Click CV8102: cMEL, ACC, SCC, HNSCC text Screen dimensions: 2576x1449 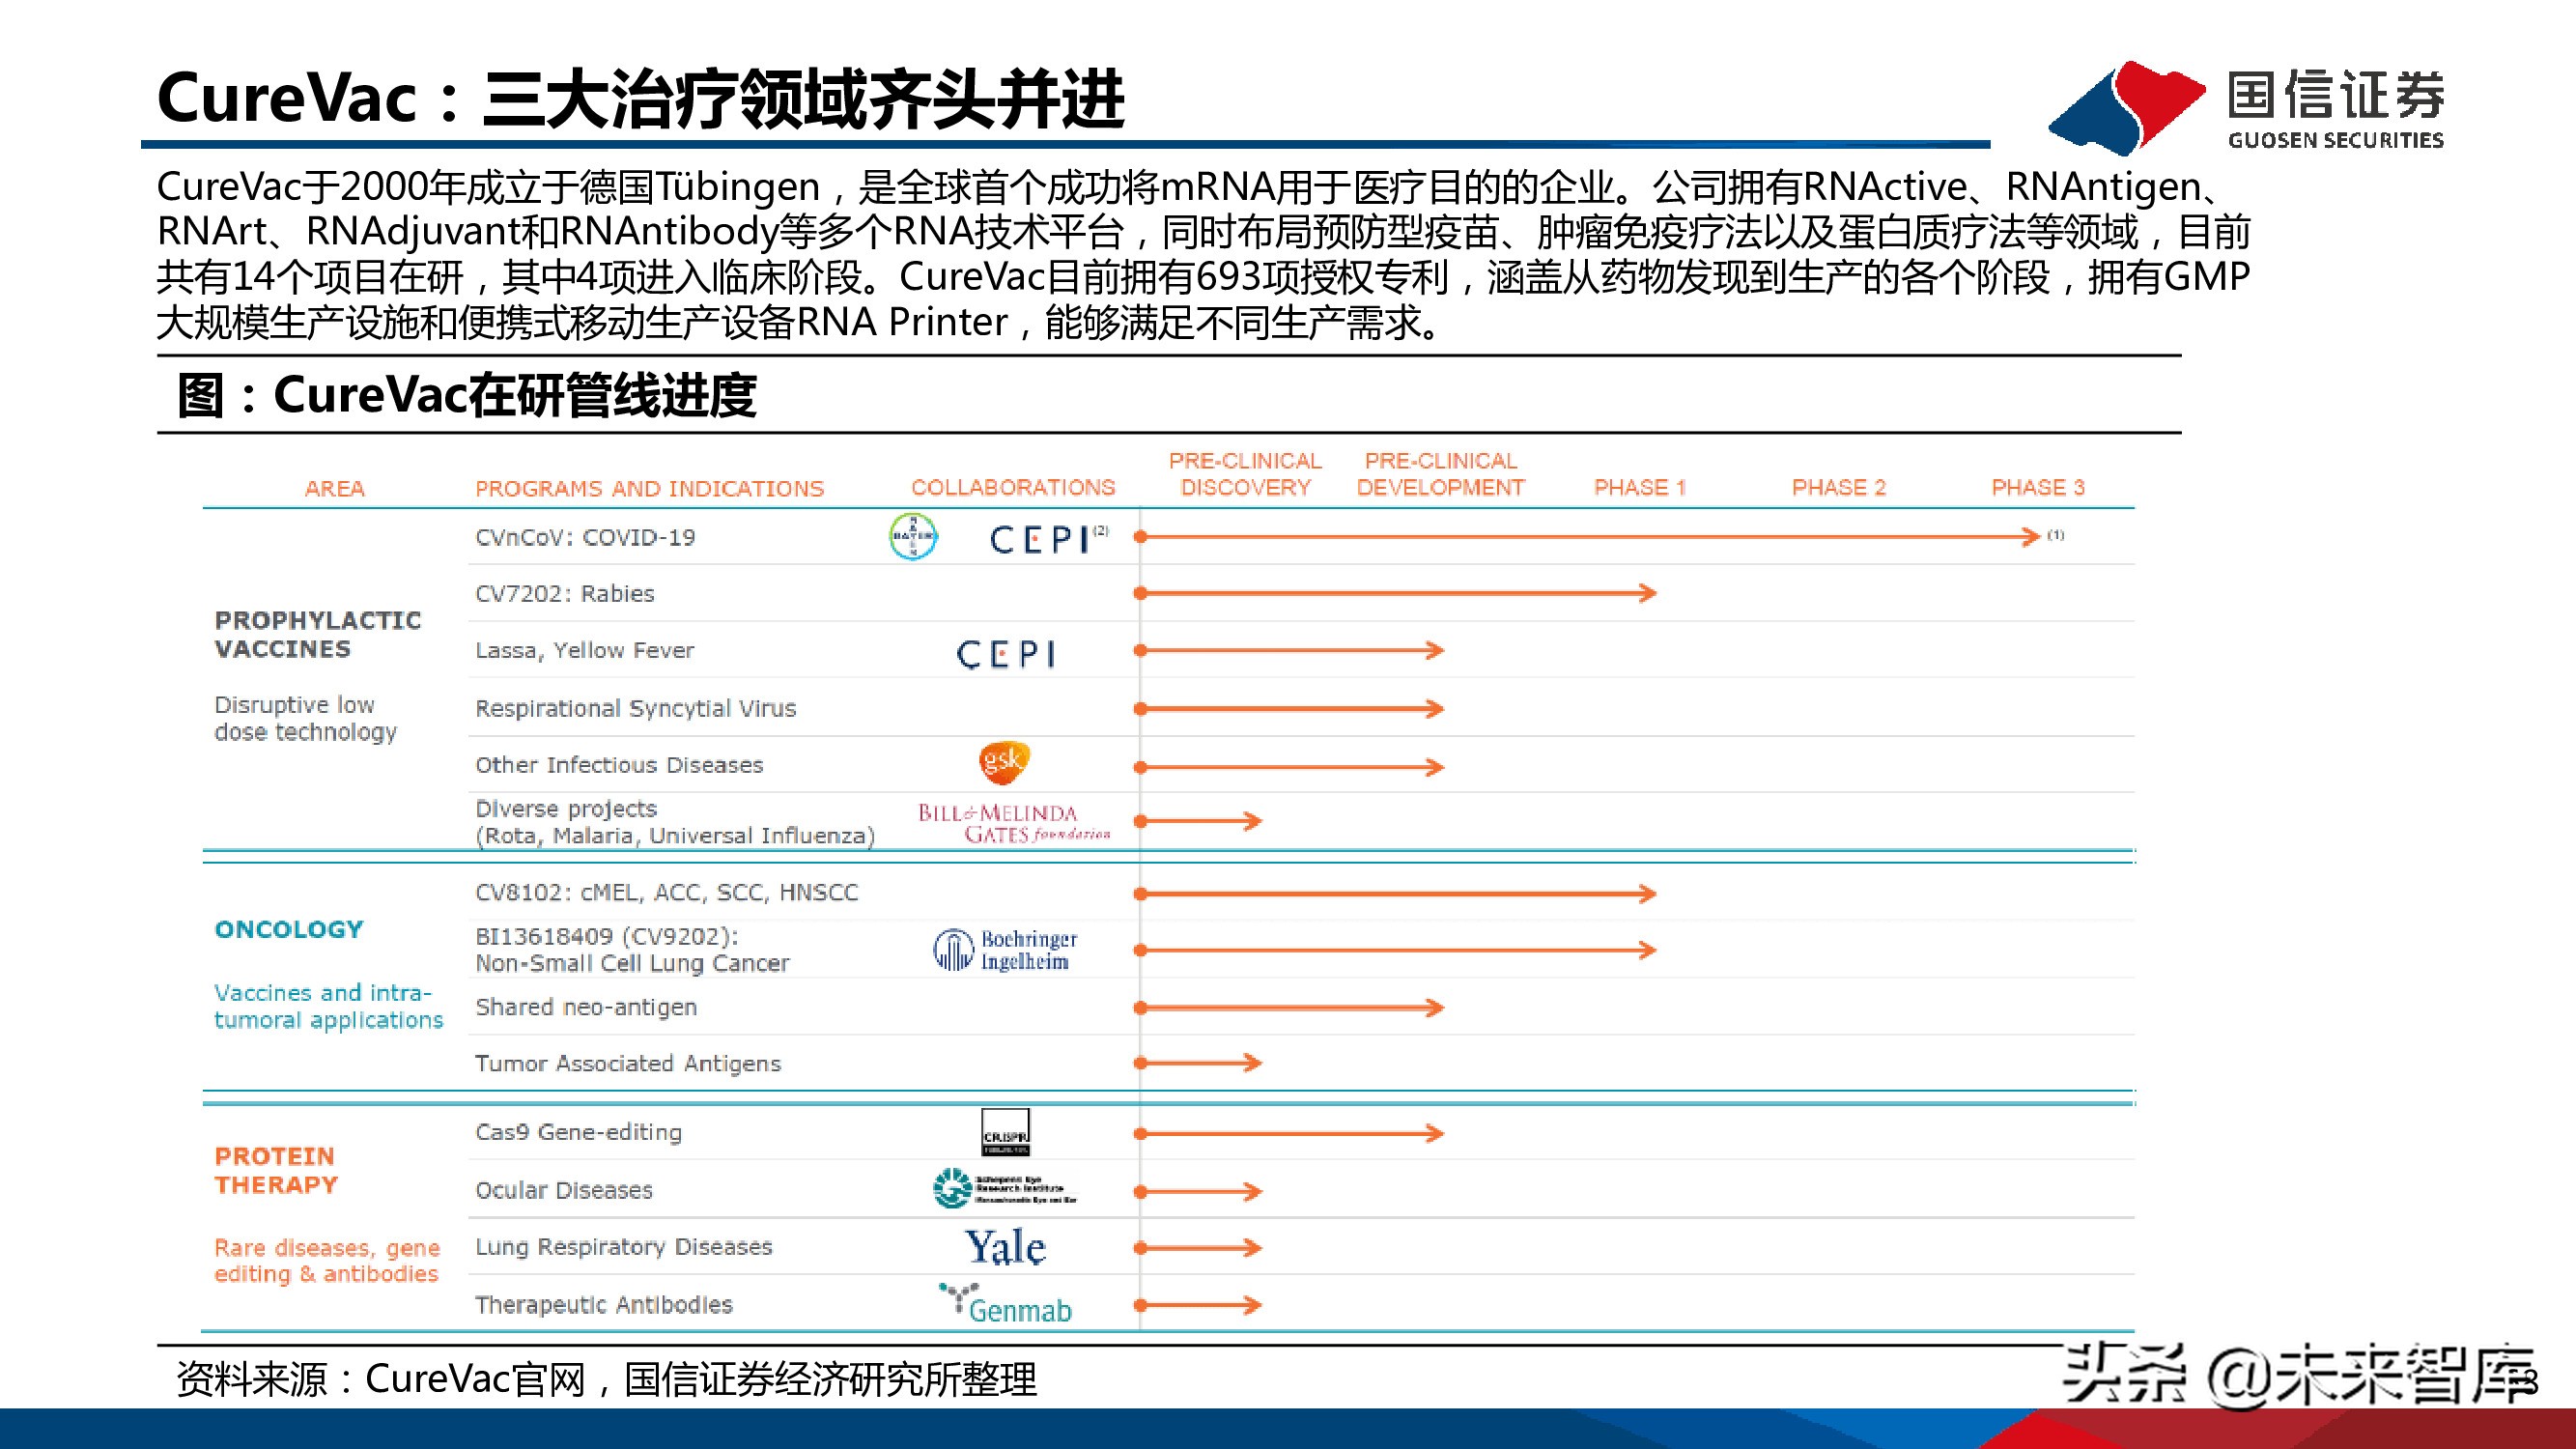tap(667, 892)
